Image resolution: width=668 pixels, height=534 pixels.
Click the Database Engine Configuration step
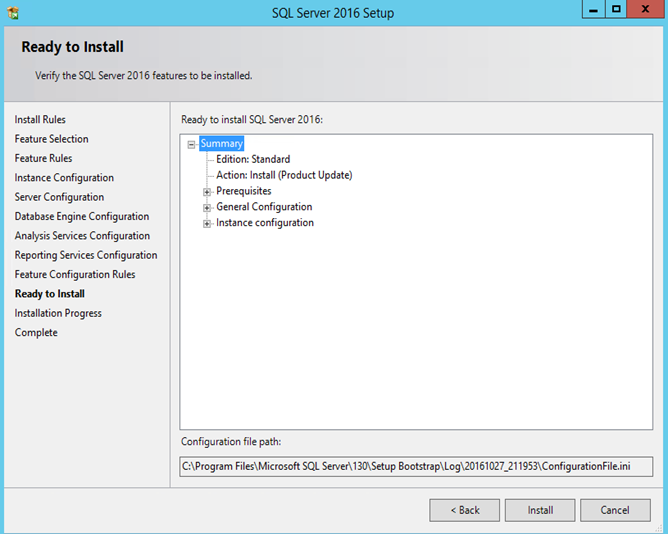[82, 216]
